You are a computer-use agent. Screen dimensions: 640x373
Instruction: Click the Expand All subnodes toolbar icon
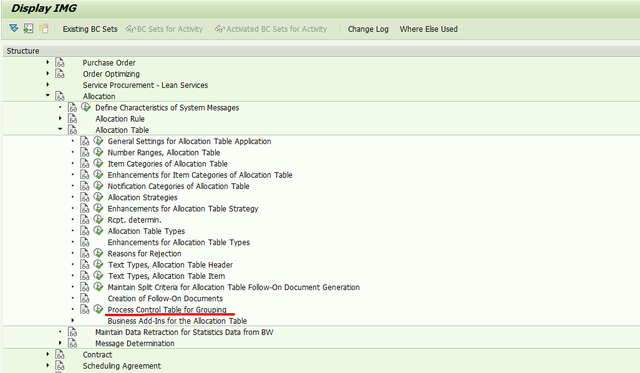click(x=13, y=28)
